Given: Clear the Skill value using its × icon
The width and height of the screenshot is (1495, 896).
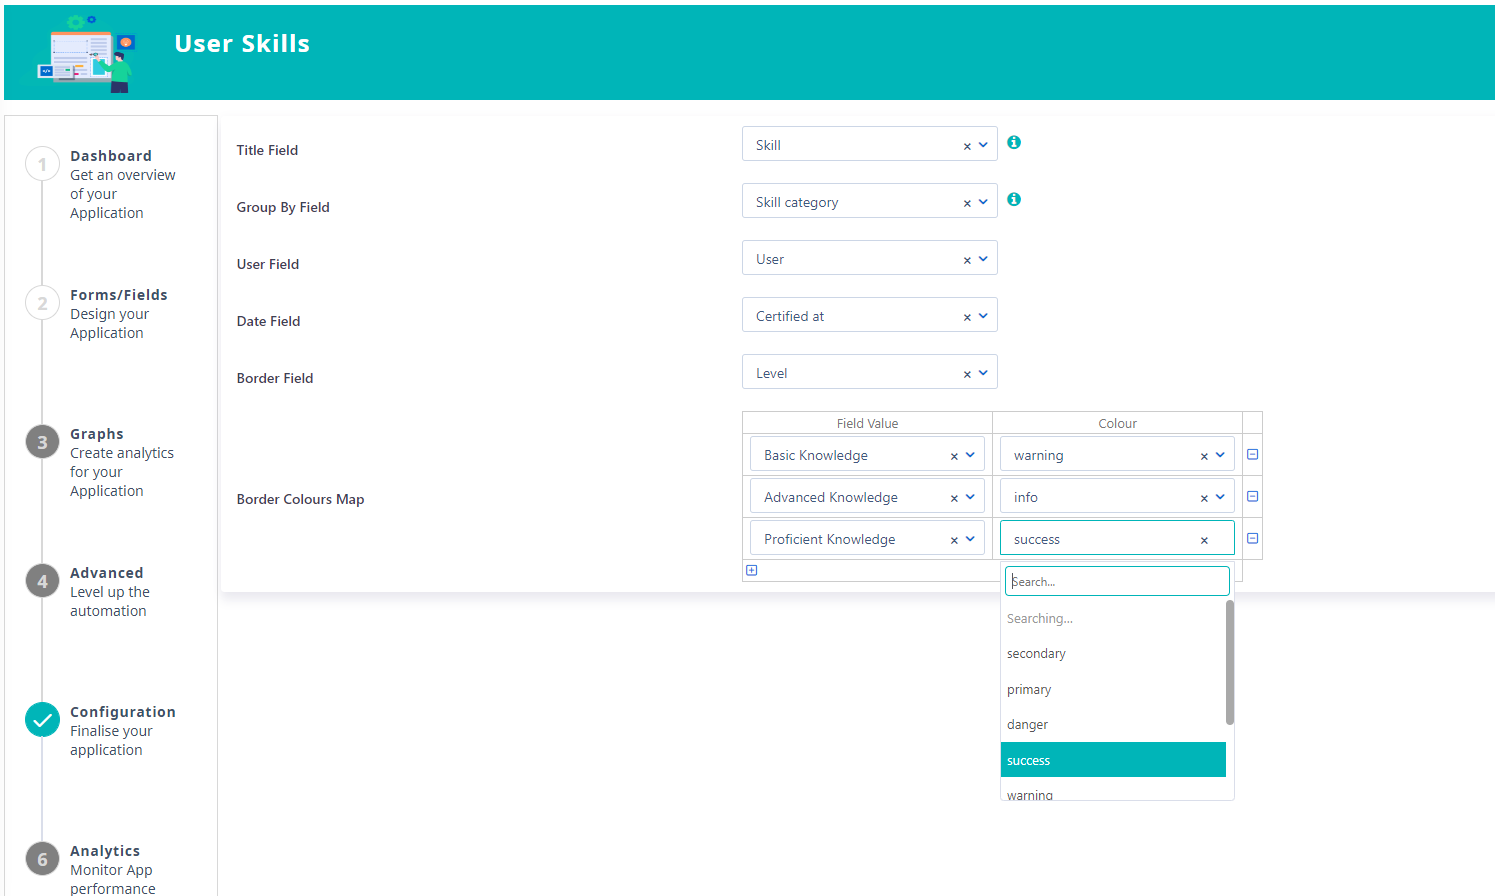Looking at the screenshot, I should (967, 144).
